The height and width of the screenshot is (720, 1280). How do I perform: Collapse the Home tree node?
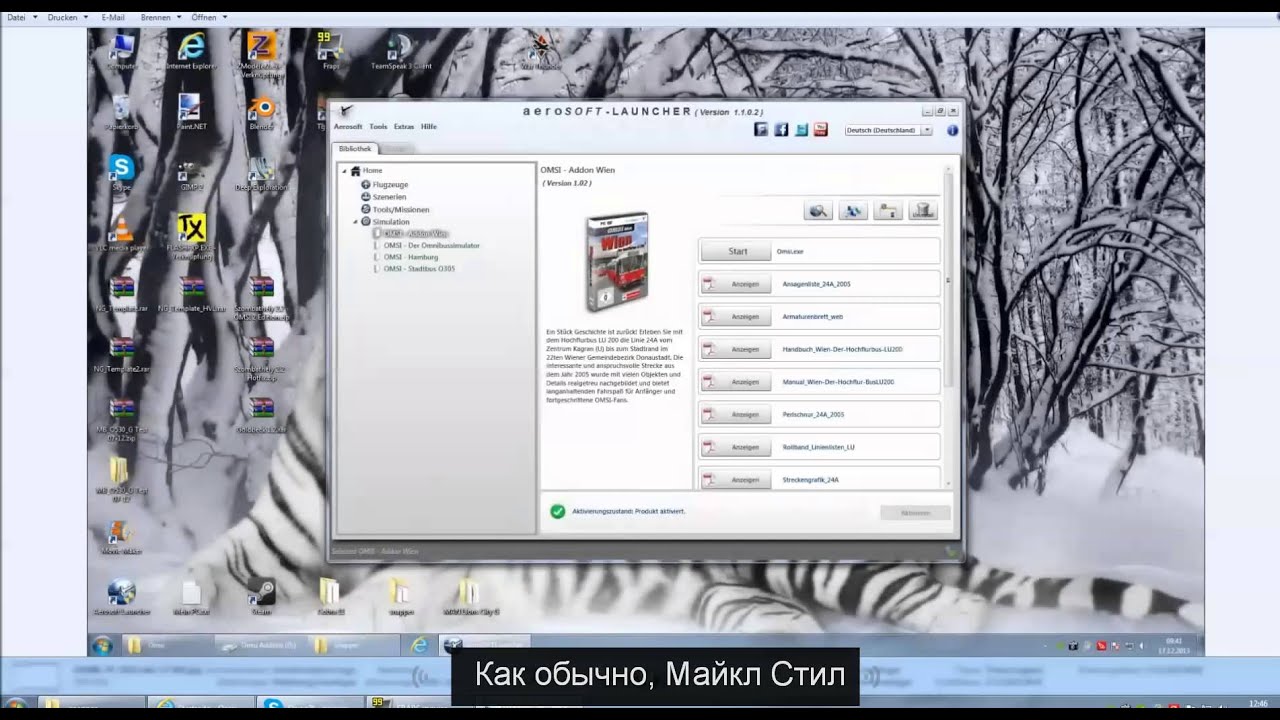coord(344,171)
